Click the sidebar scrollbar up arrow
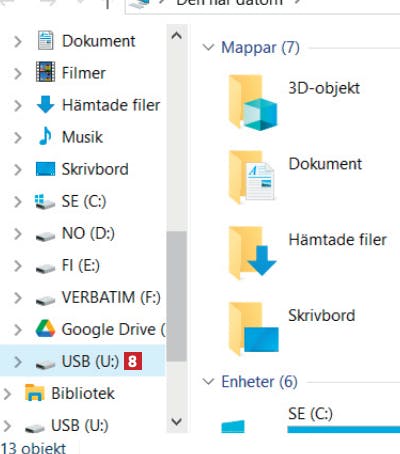 click(x=176, y=35)
